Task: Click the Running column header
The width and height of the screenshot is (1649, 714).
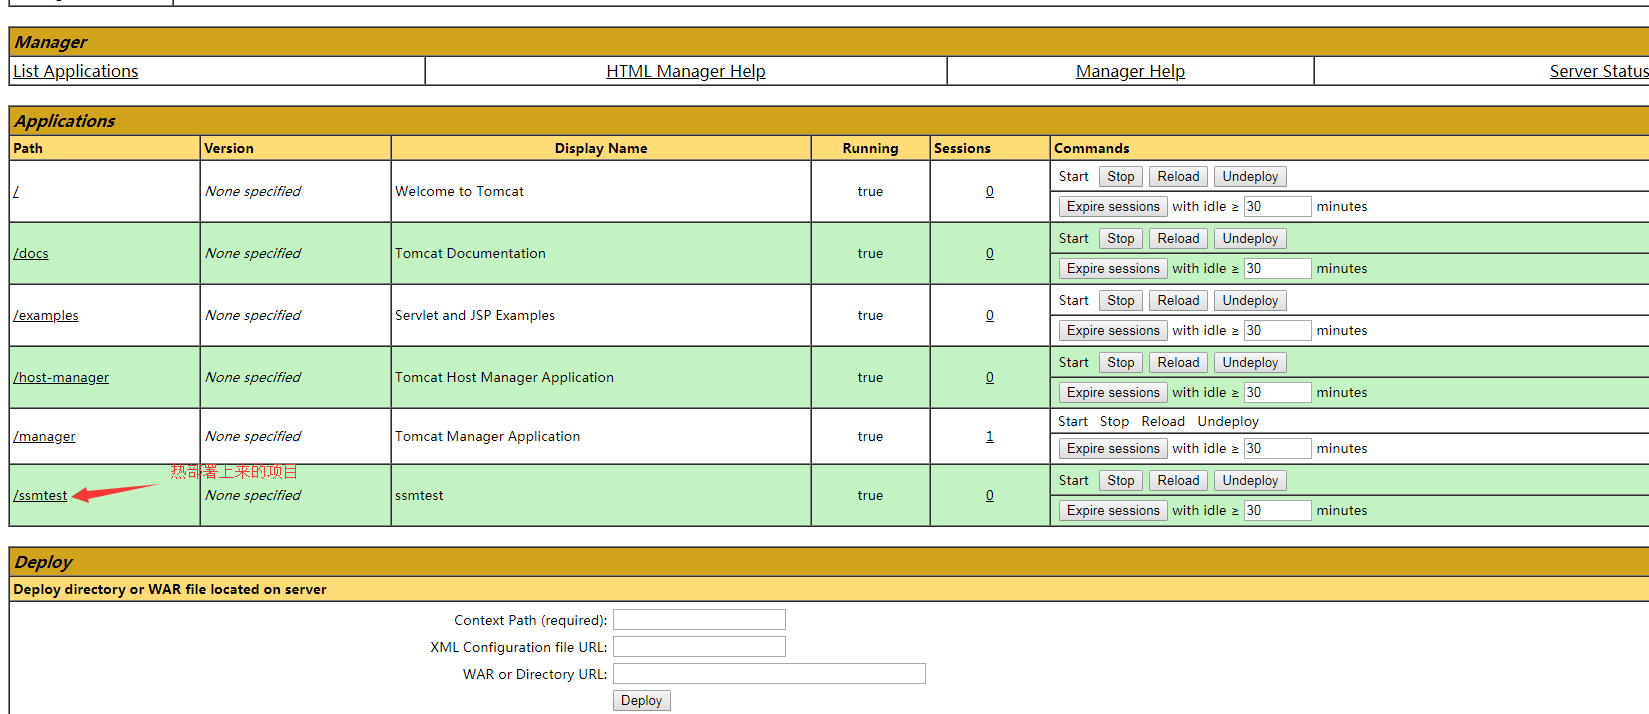Action: [870, 148]
